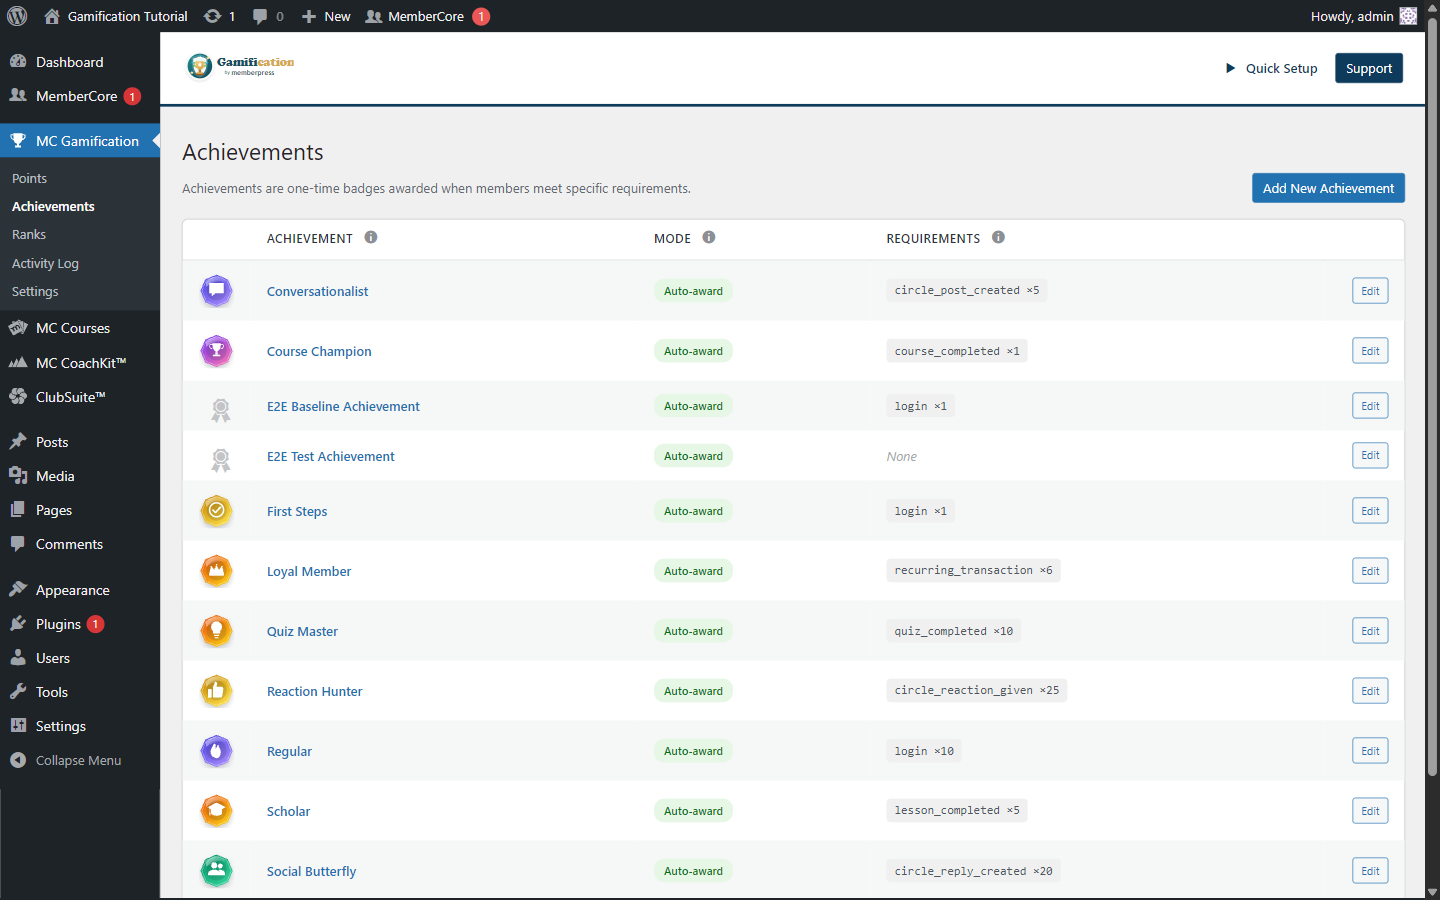The width and height of the screenshot is (1440, 900).
Task: Open the Gamification Tutorial site home icon
Action: coord(52,16)
